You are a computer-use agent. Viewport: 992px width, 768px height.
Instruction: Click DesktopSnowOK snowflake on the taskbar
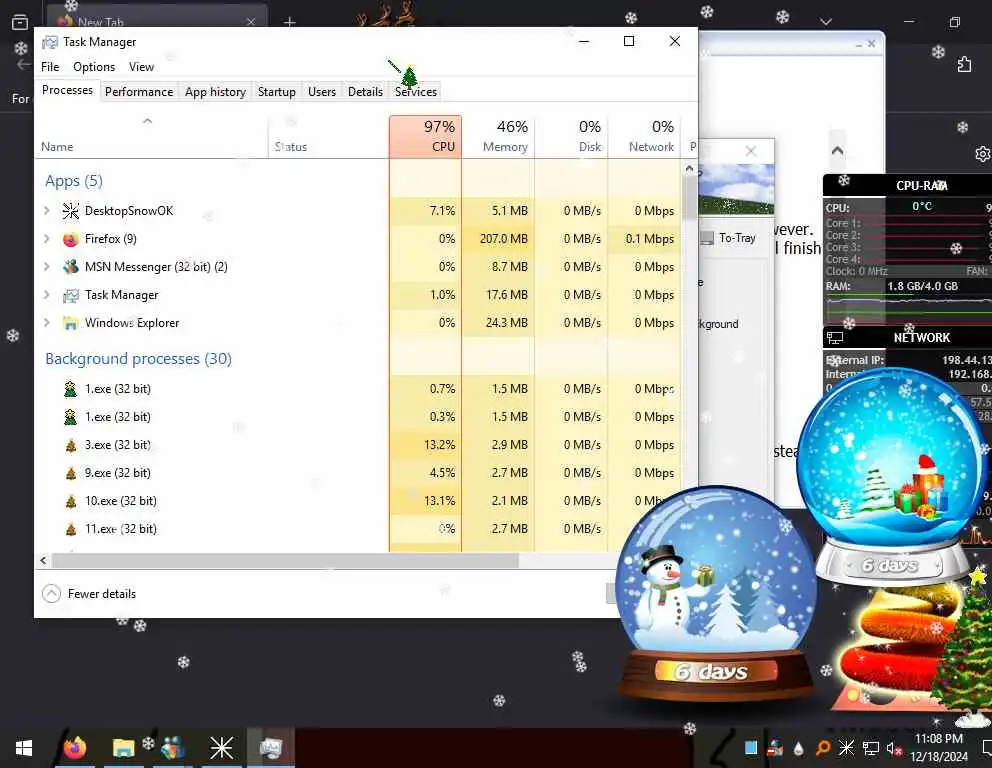[x=221, y=748]
